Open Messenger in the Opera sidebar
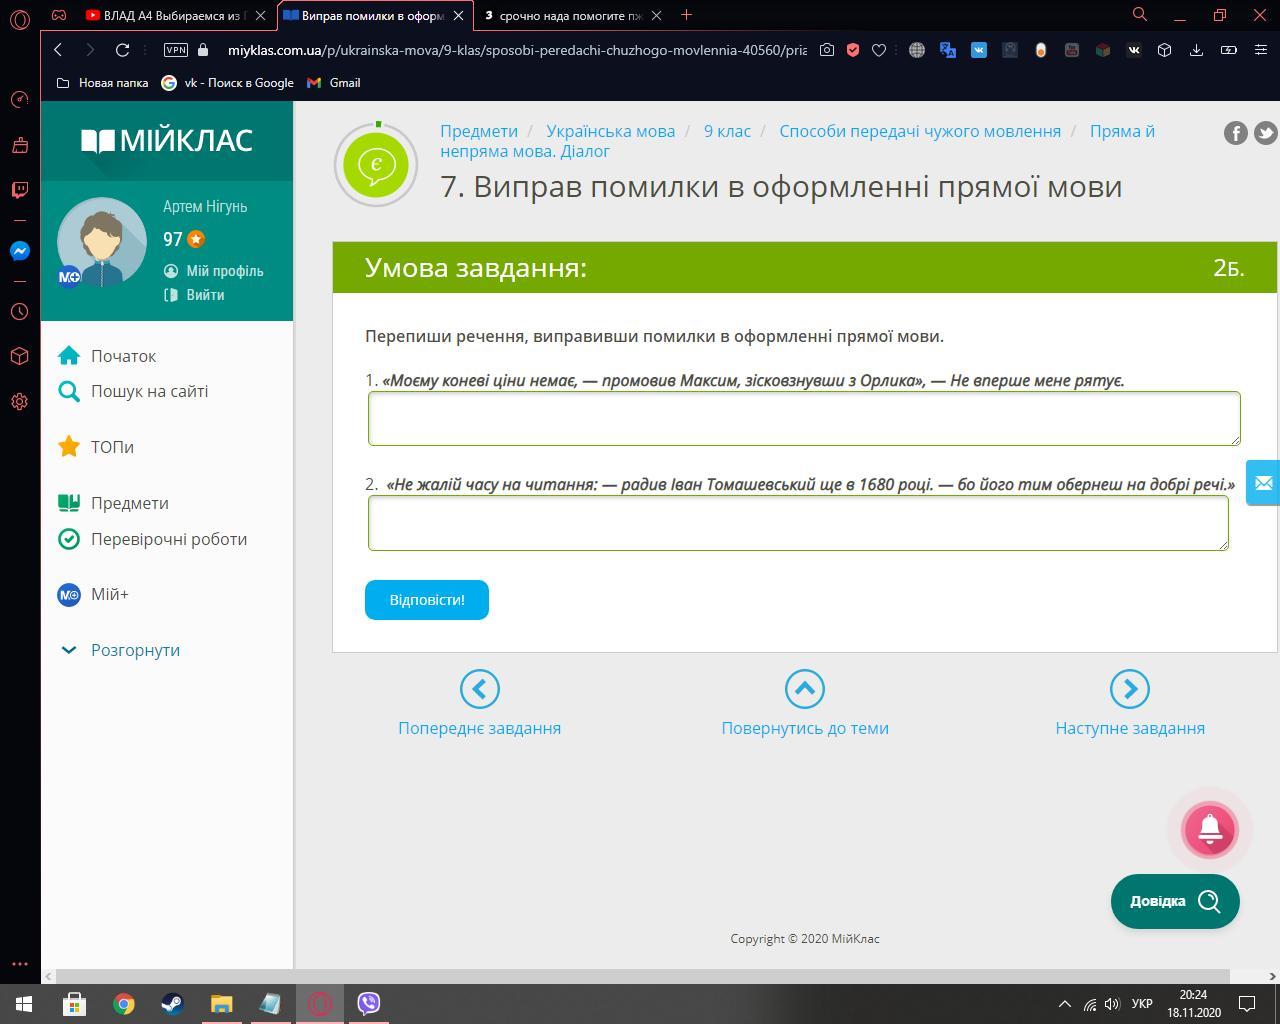The image size is (1280, 1024). [19, 251]
